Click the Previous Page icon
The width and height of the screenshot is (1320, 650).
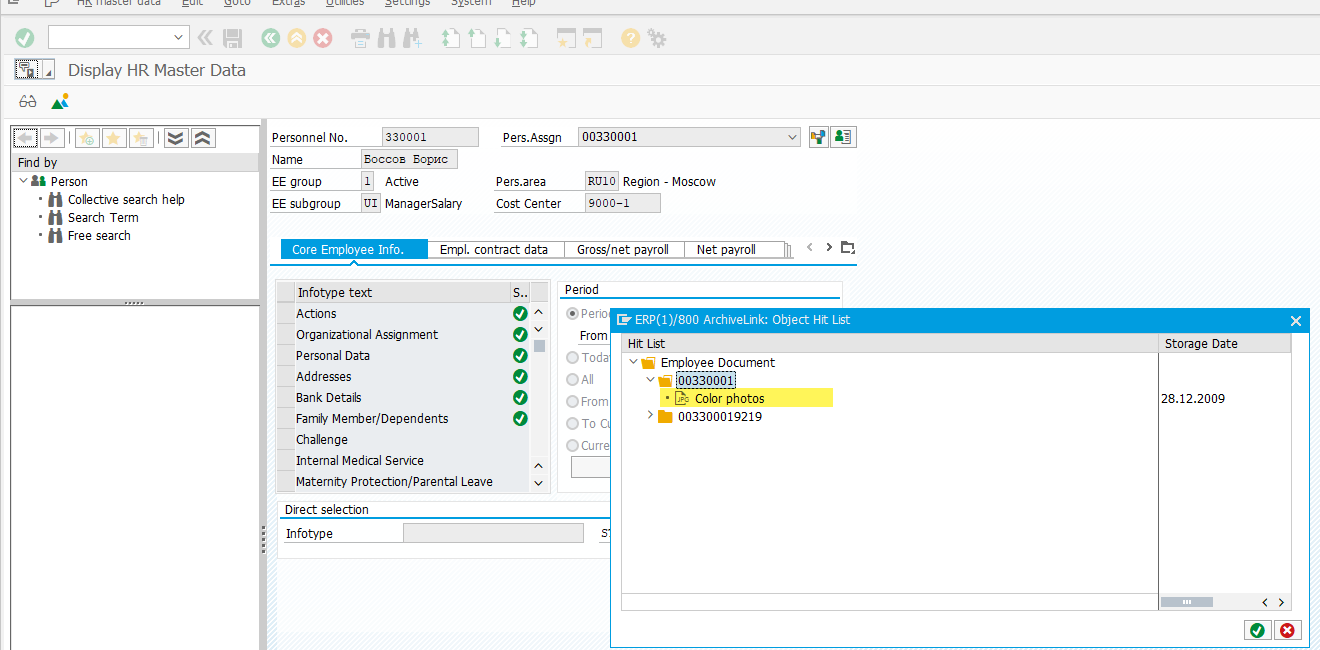476,38
